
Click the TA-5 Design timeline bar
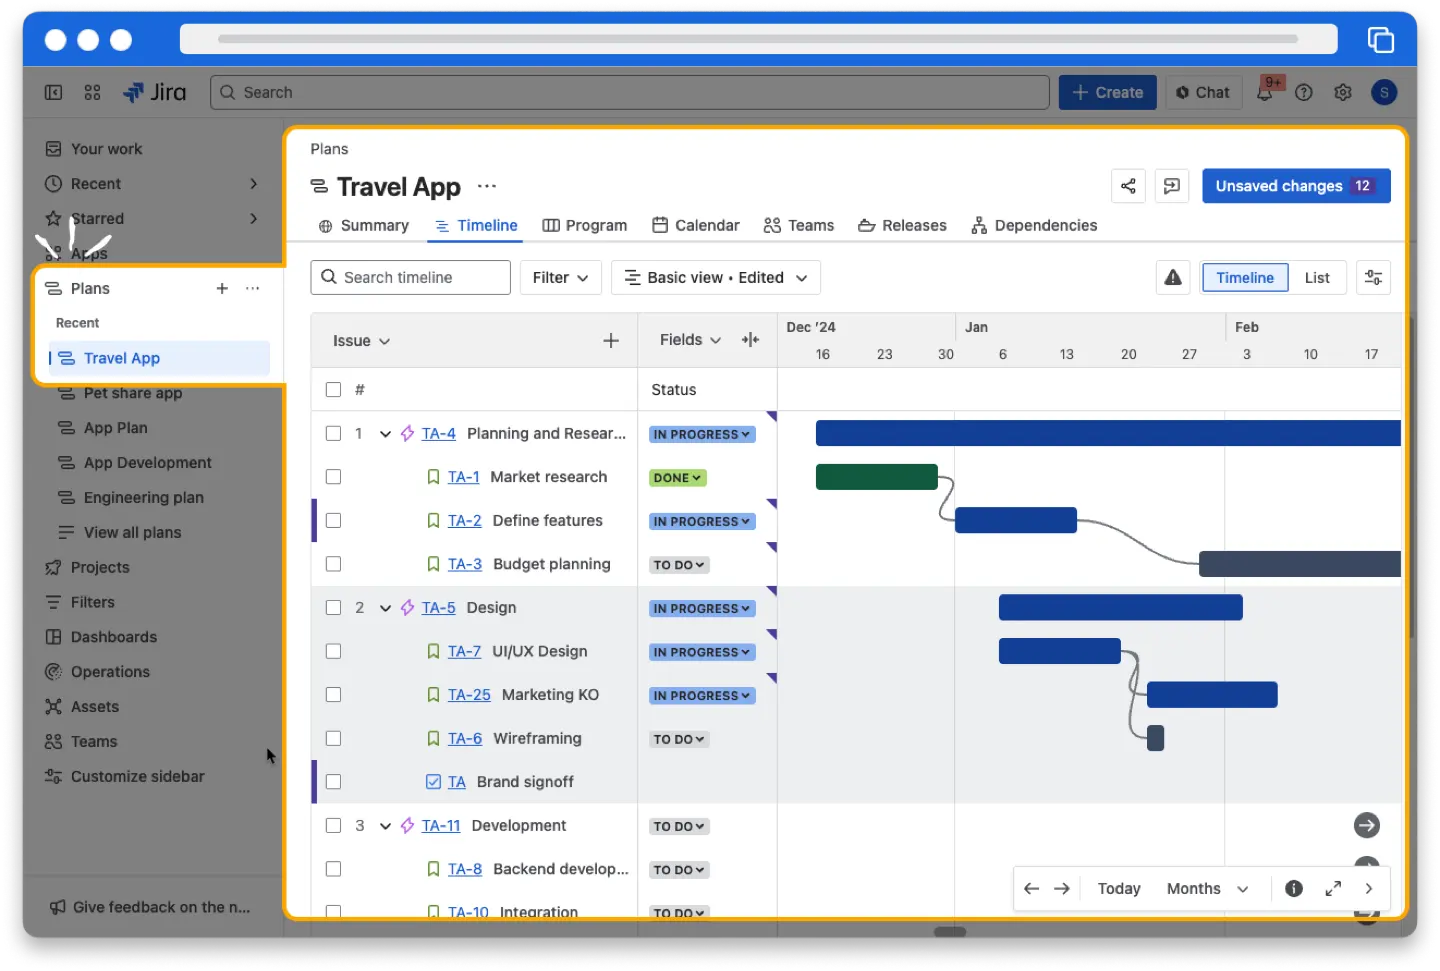pyautogui.click(x=1121, y=607)
